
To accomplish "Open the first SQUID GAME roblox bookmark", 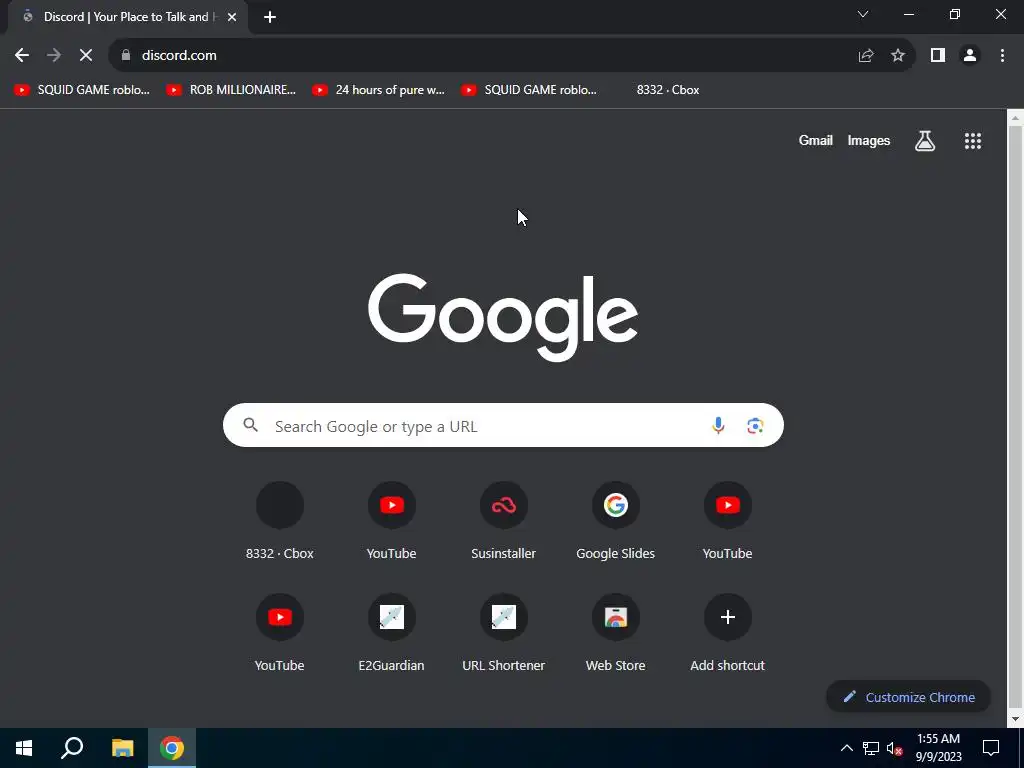I will click(x=82, y=90).
